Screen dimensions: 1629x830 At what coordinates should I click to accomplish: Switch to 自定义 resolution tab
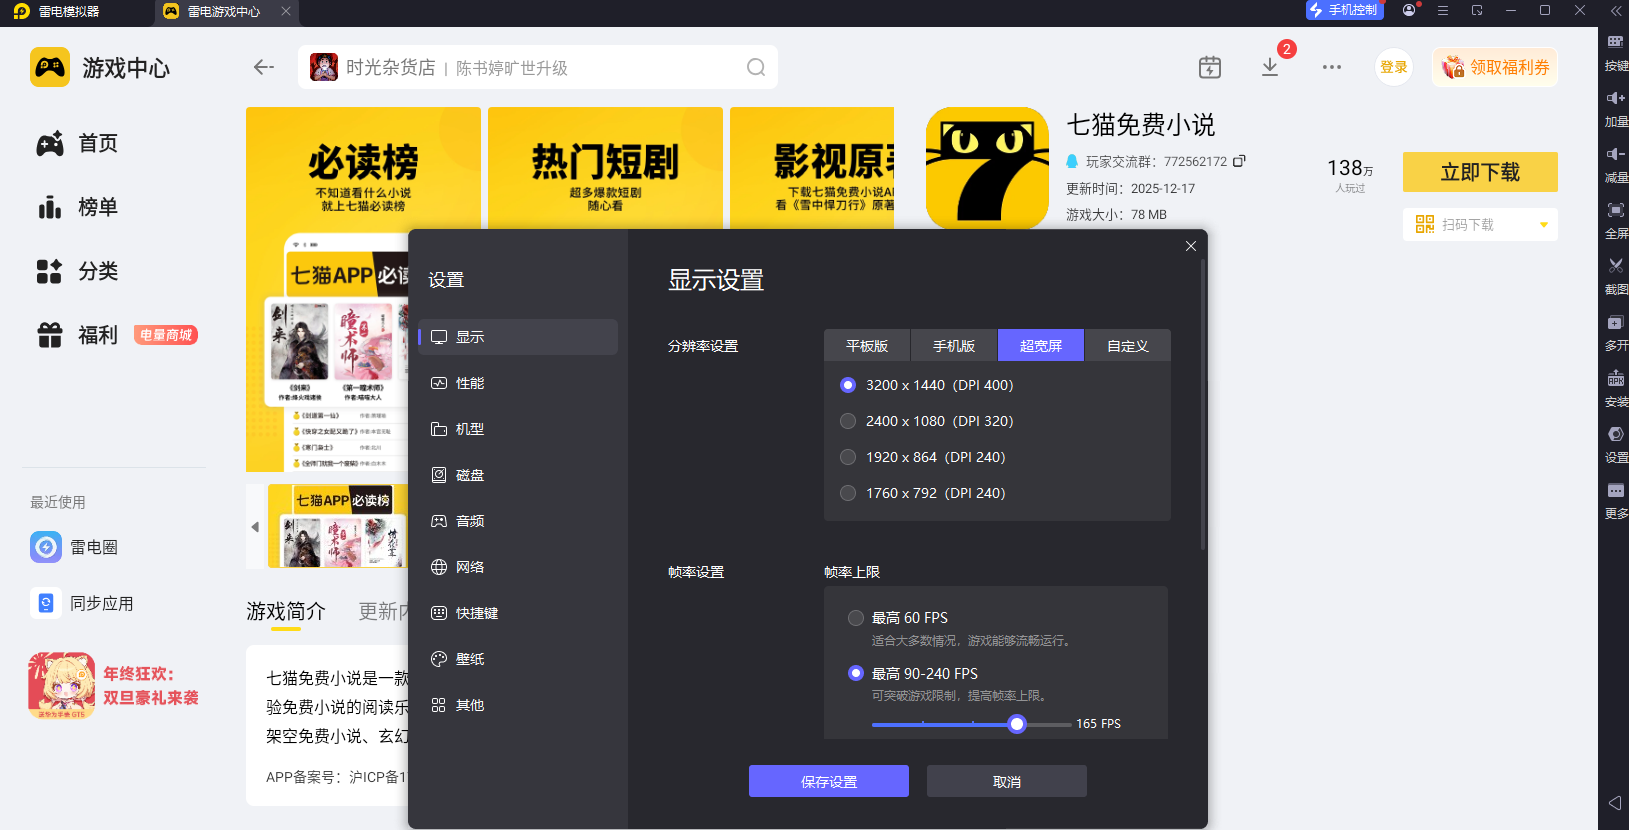[x=1128, y=345]
